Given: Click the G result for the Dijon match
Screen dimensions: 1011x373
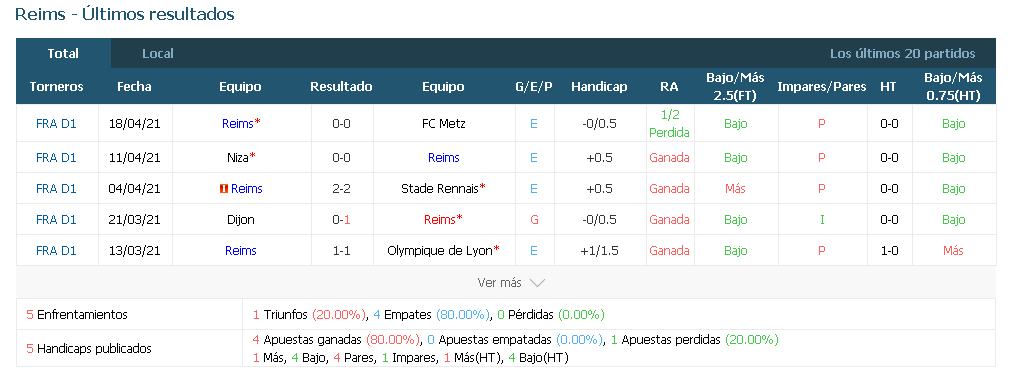Looking at the screenshot, I should point(534,220).
